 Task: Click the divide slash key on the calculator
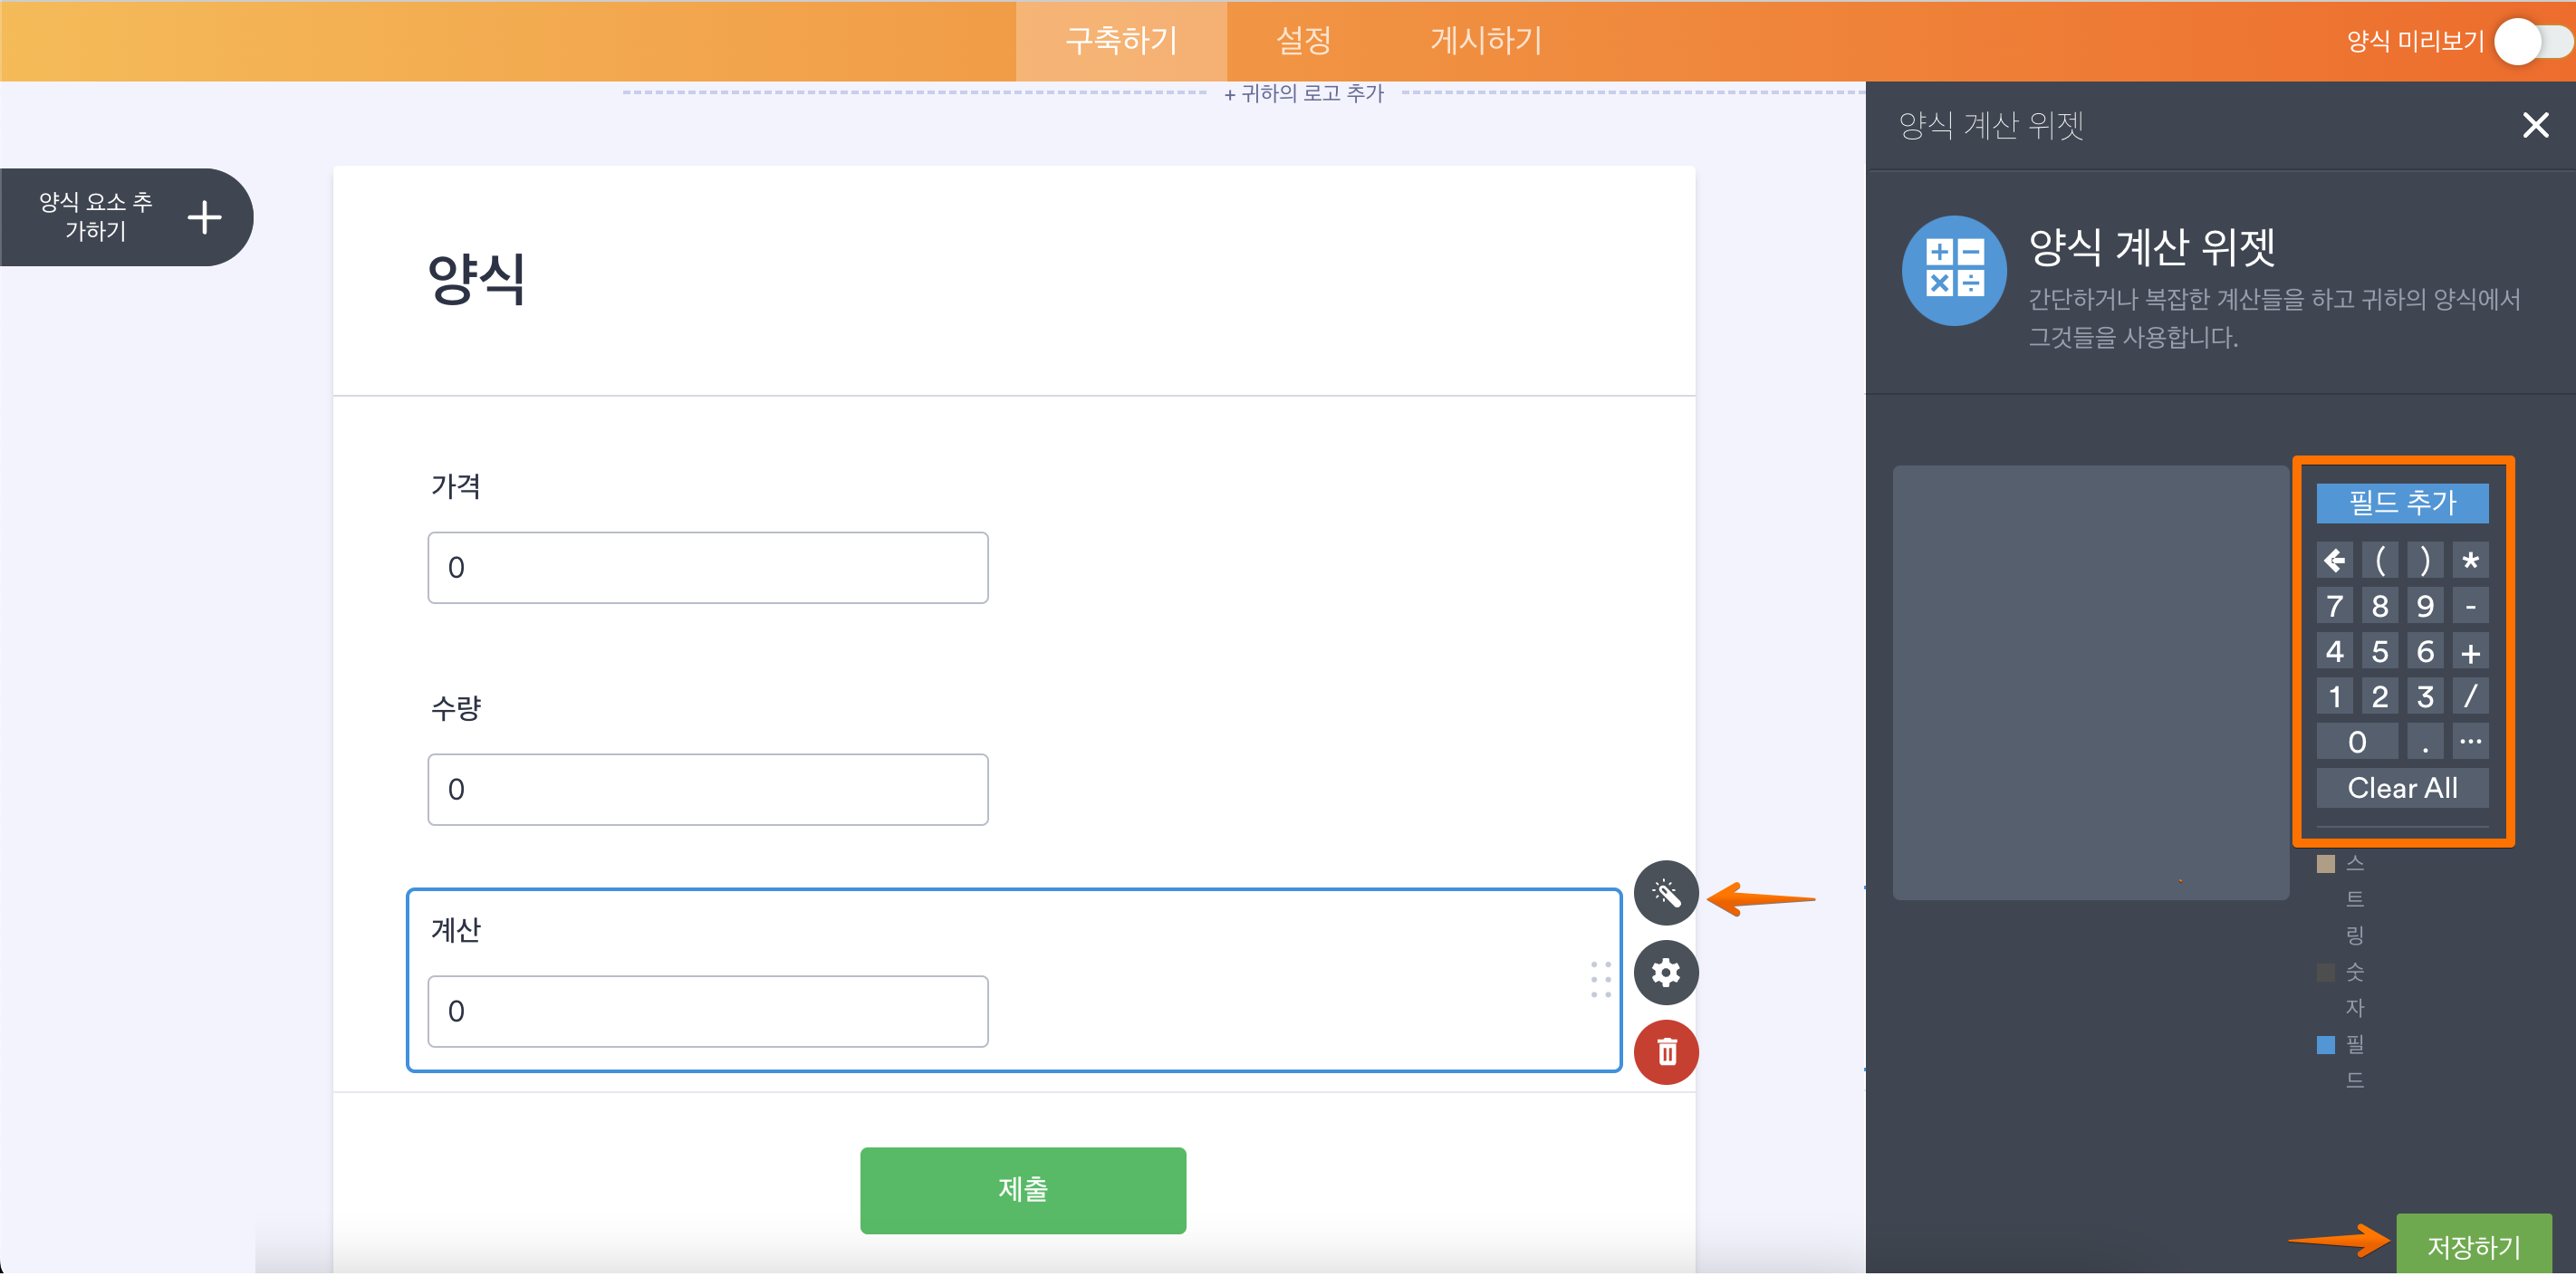coord(2469,696)
